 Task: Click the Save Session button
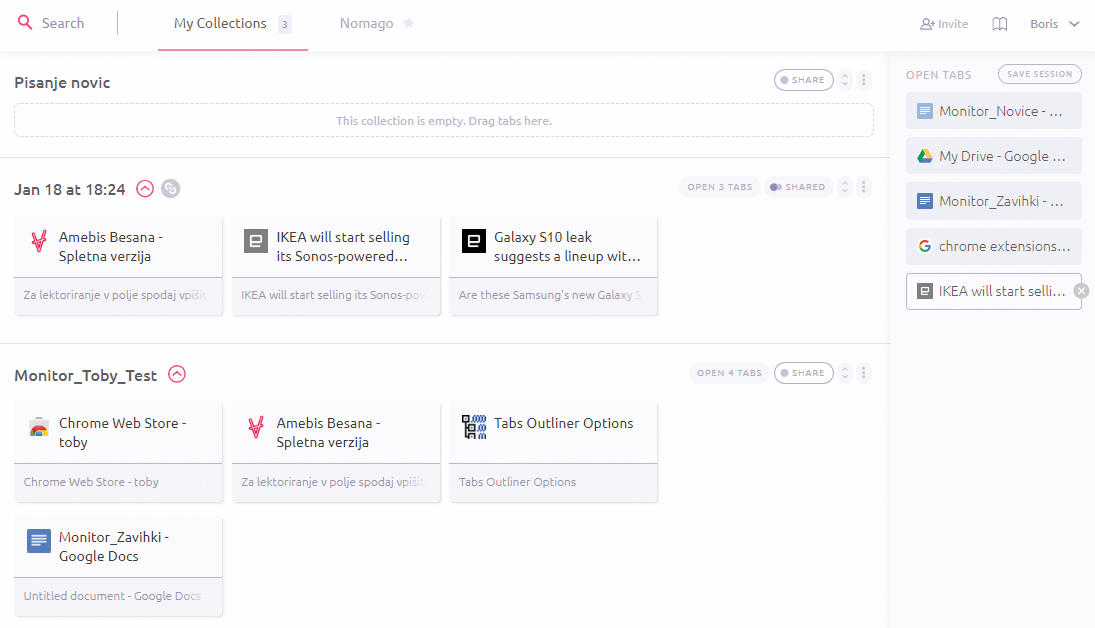1039,74
